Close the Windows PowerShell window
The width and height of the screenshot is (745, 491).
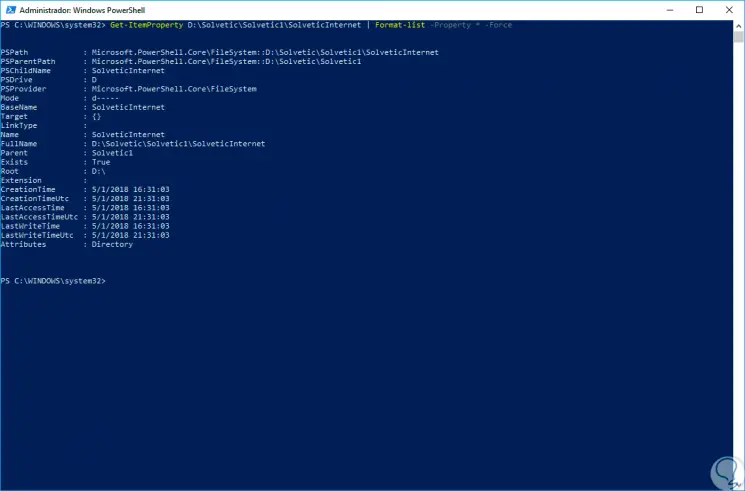727,8
